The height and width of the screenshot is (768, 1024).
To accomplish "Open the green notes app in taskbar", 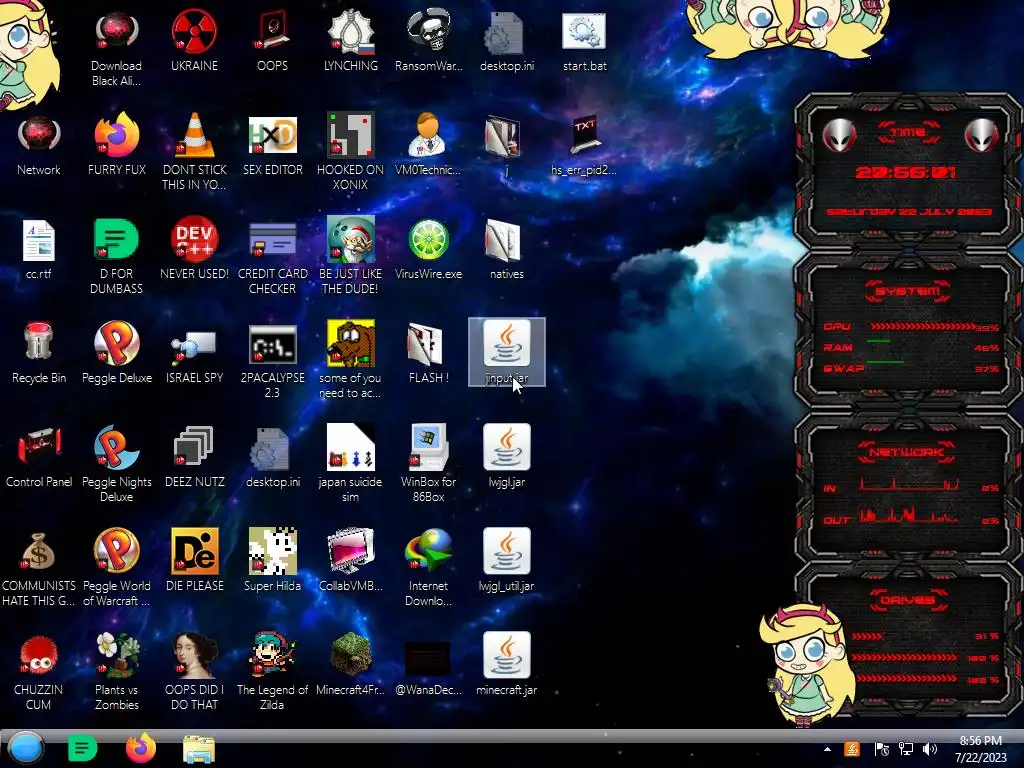I will pos(82,748).
